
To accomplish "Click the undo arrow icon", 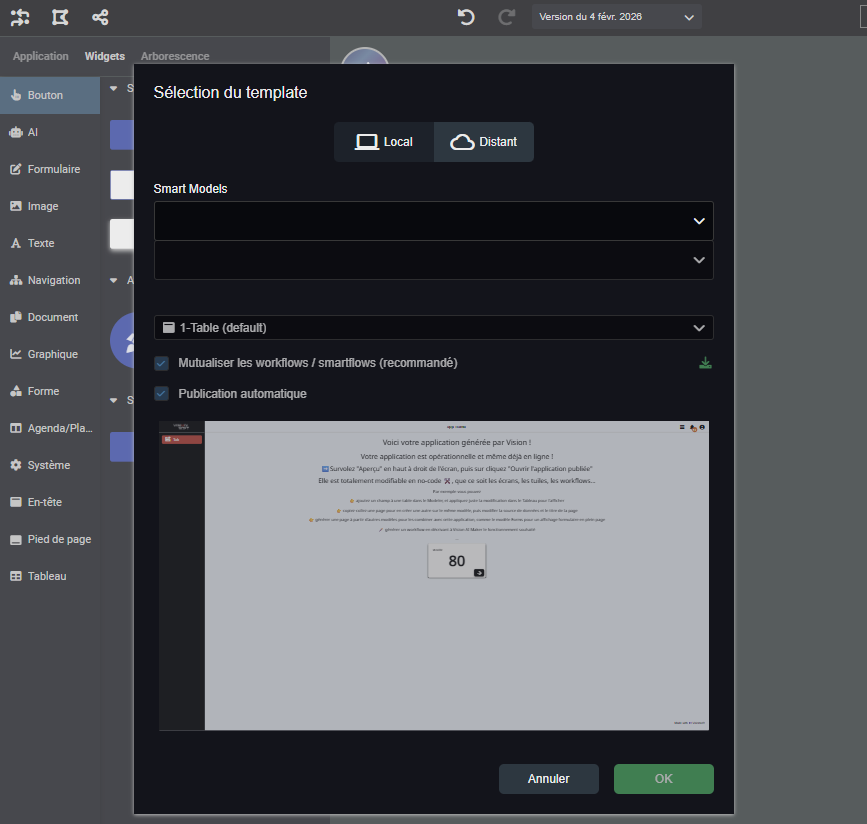I will 466,17.
